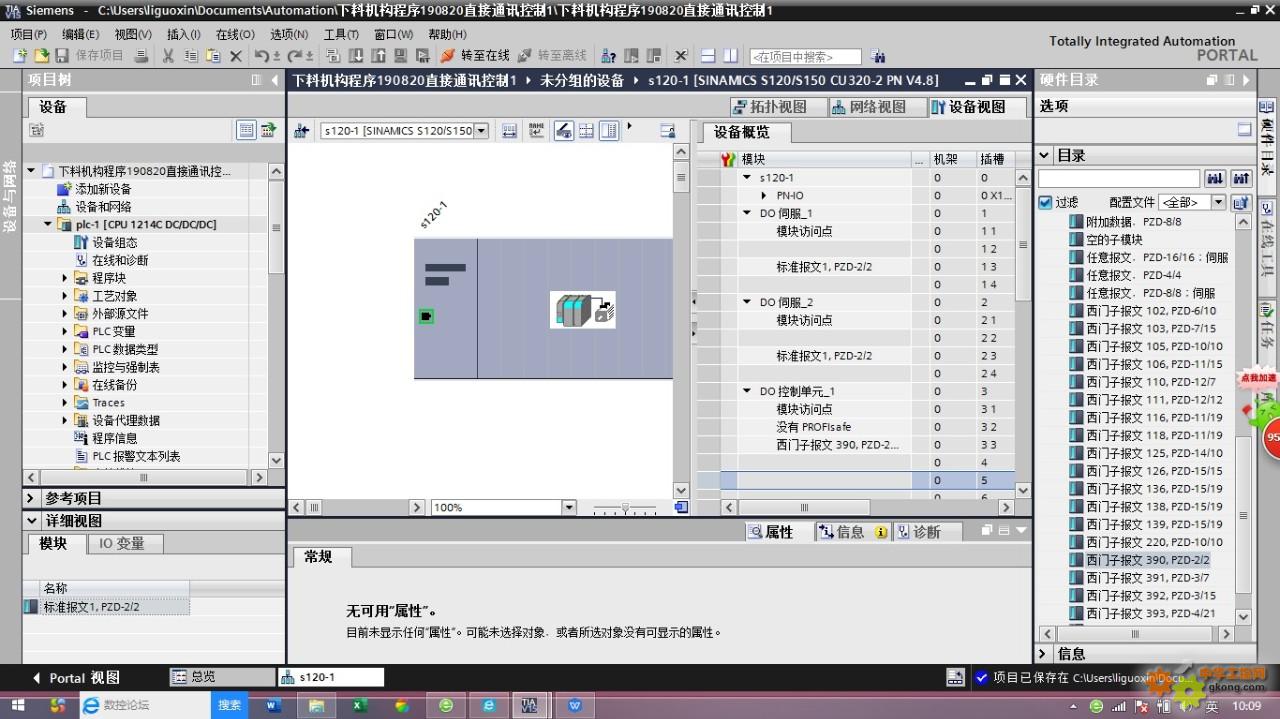Viewport: 1280px width, 719px height.
Task: Click the green port on s120-1 device
Action: click(x=426, y=316)
